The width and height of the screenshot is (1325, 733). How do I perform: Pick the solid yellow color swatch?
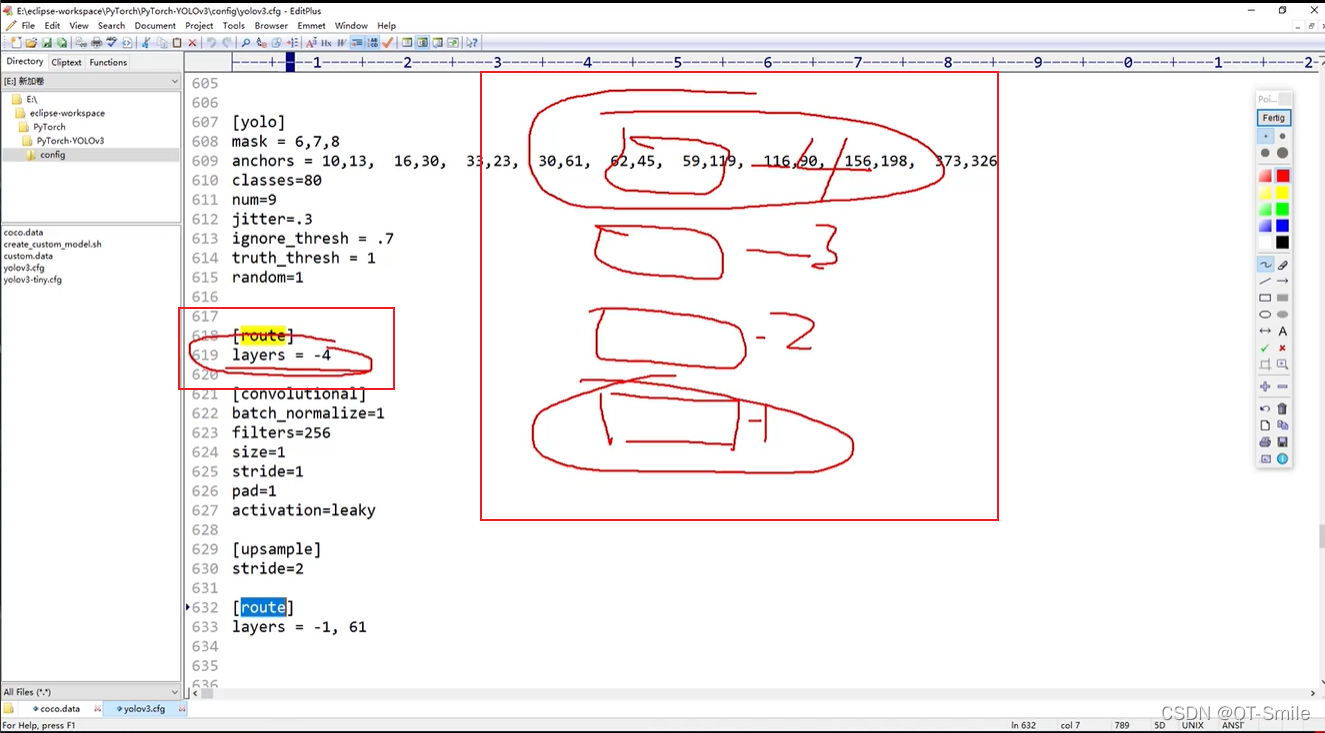[1282, 192]
